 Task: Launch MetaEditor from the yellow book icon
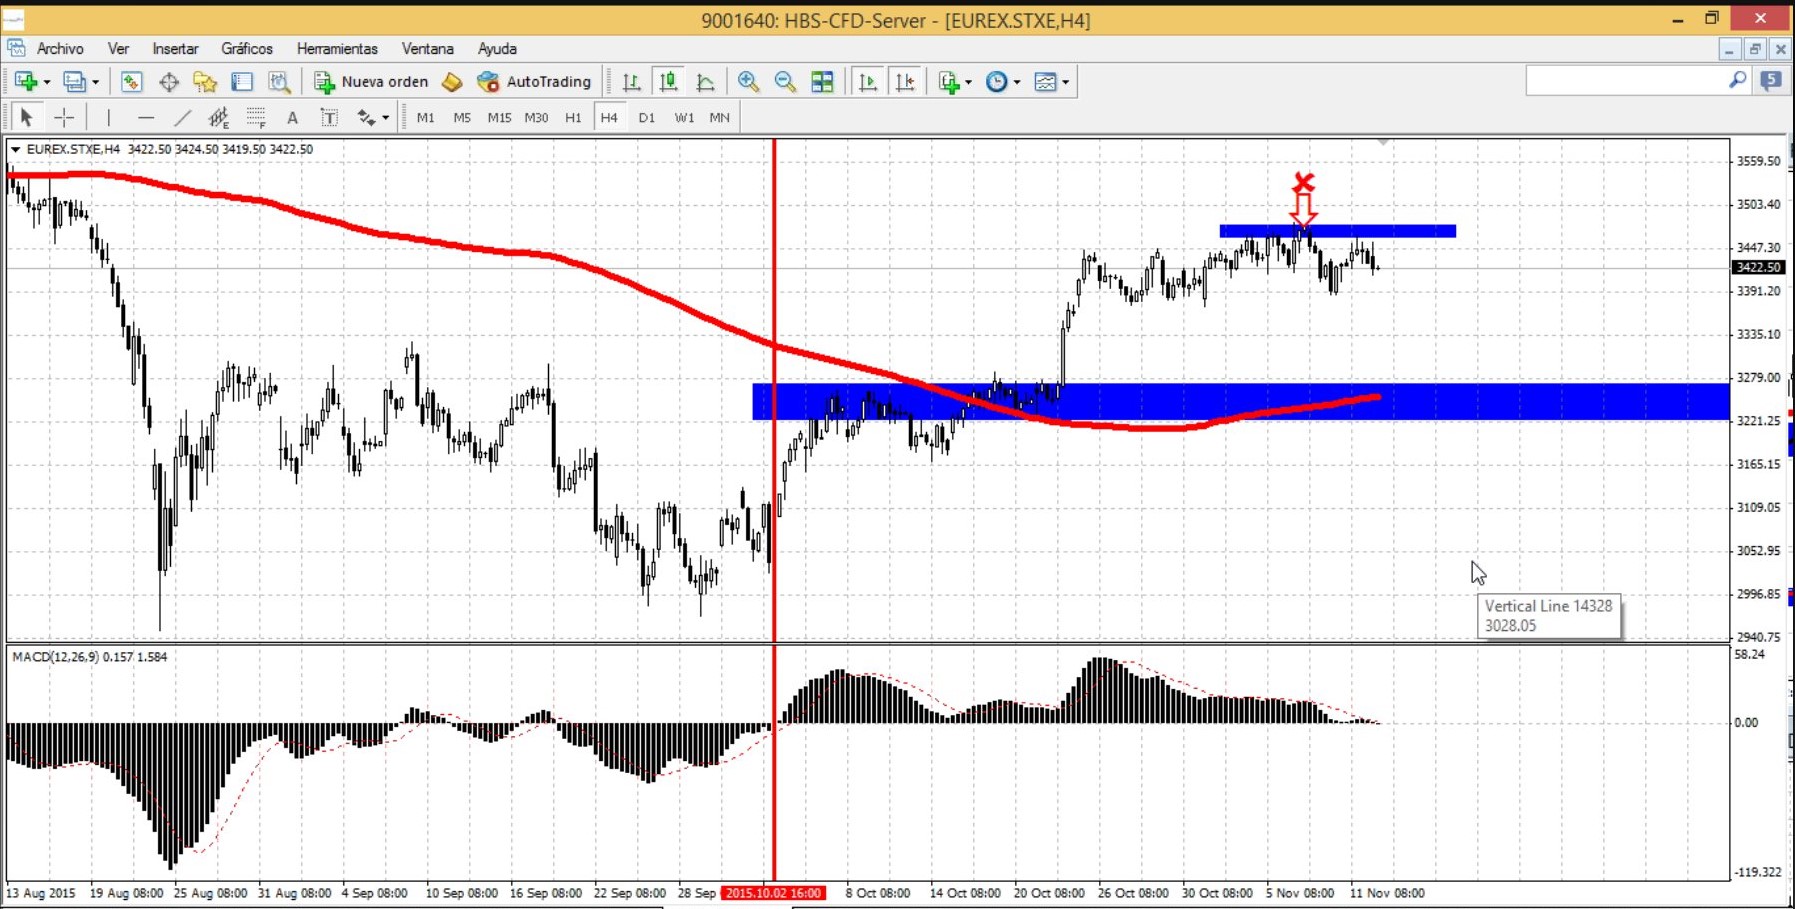click(452, 82)
